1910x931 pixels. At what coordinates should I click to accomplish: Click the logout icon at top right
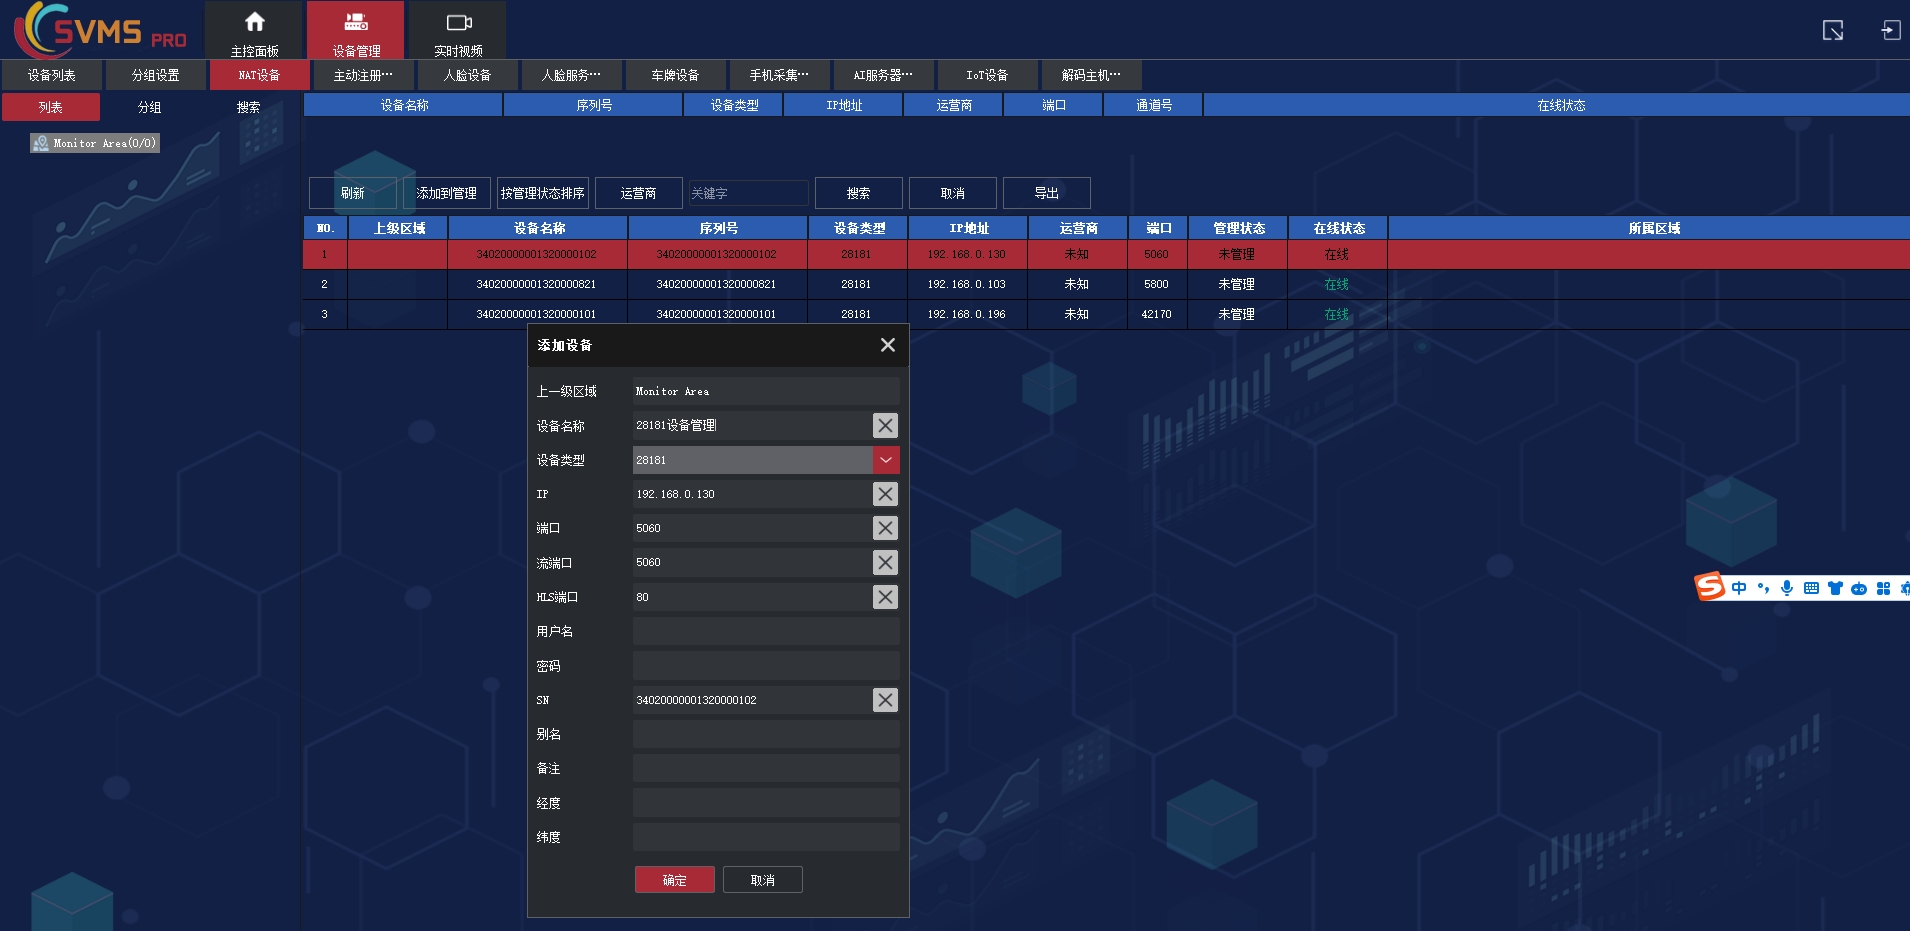1890,30
